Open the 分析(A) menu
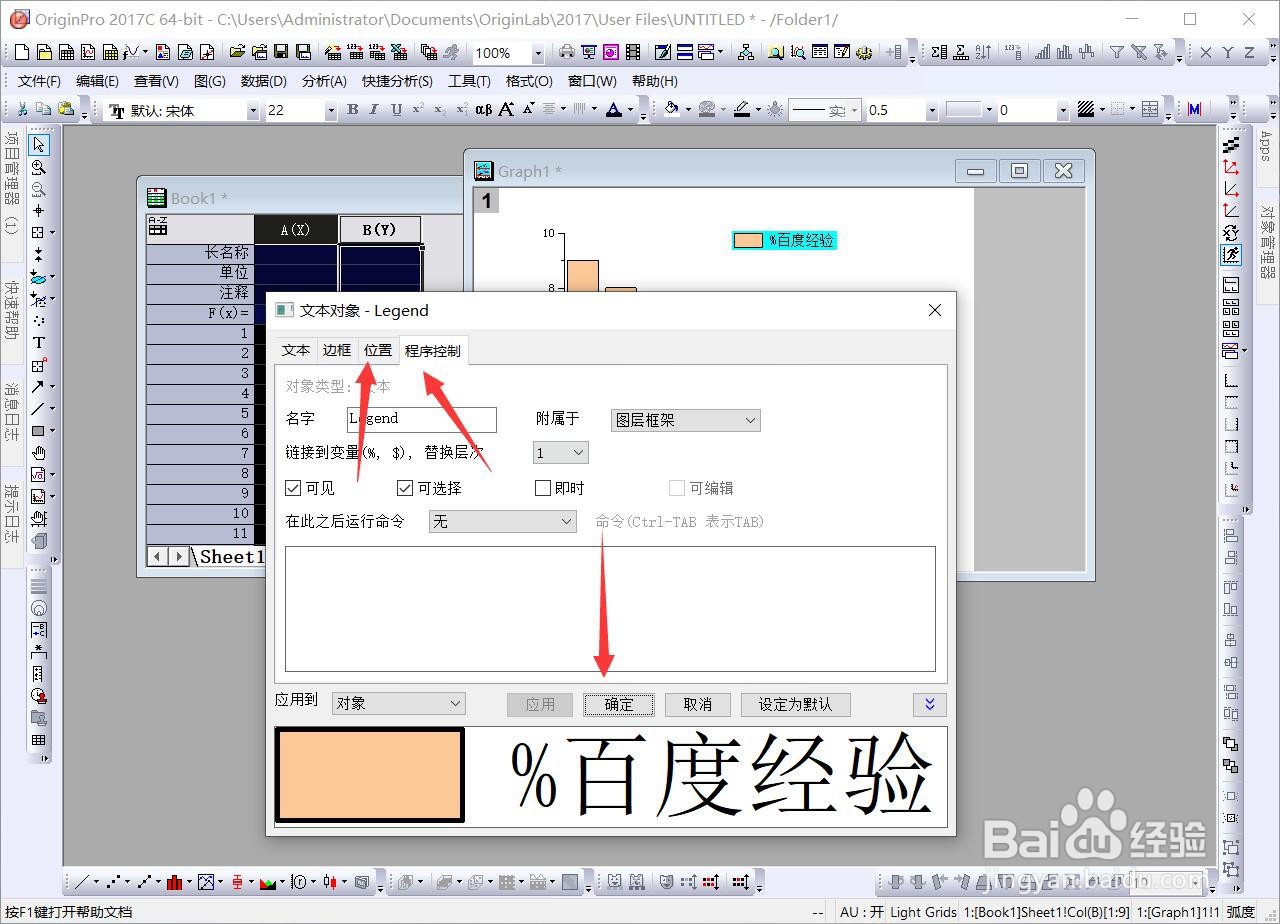The height and width of the screenshot is (924, 1280). click(x=324, y=81)
